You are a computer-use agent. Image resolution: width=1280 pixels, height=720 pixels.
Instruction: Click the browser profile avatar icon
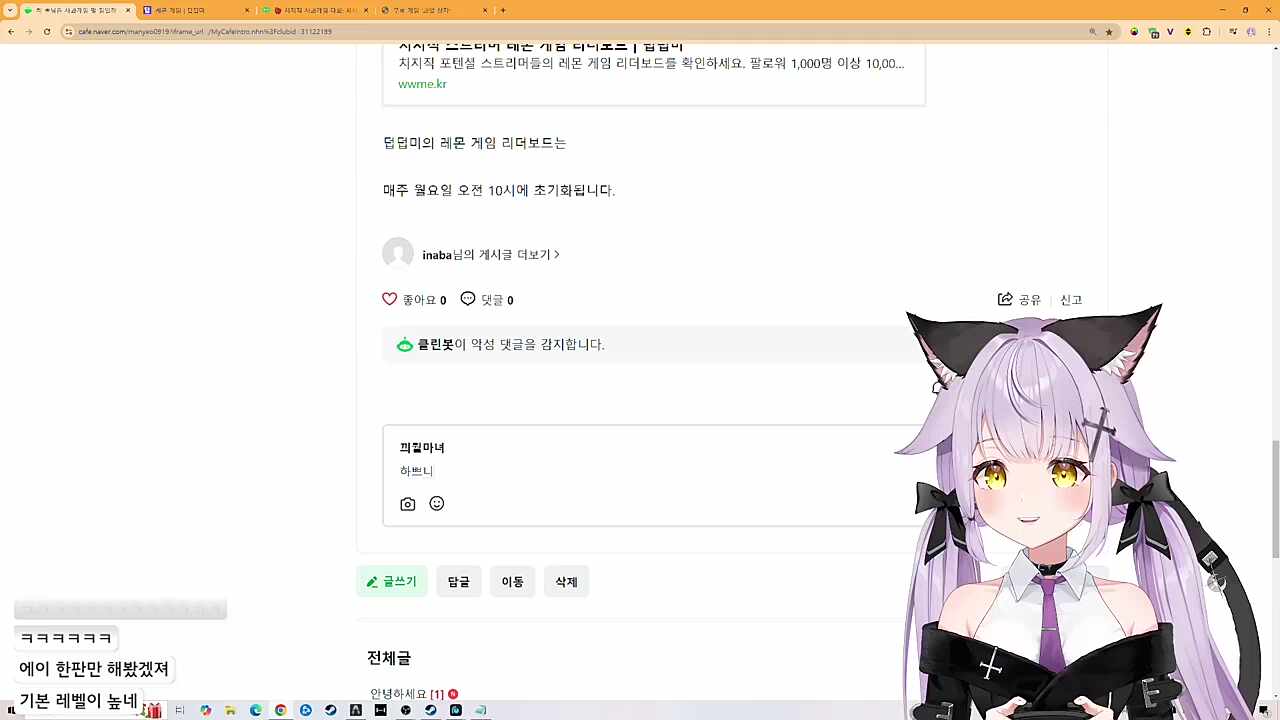[x=1250, y=32]
